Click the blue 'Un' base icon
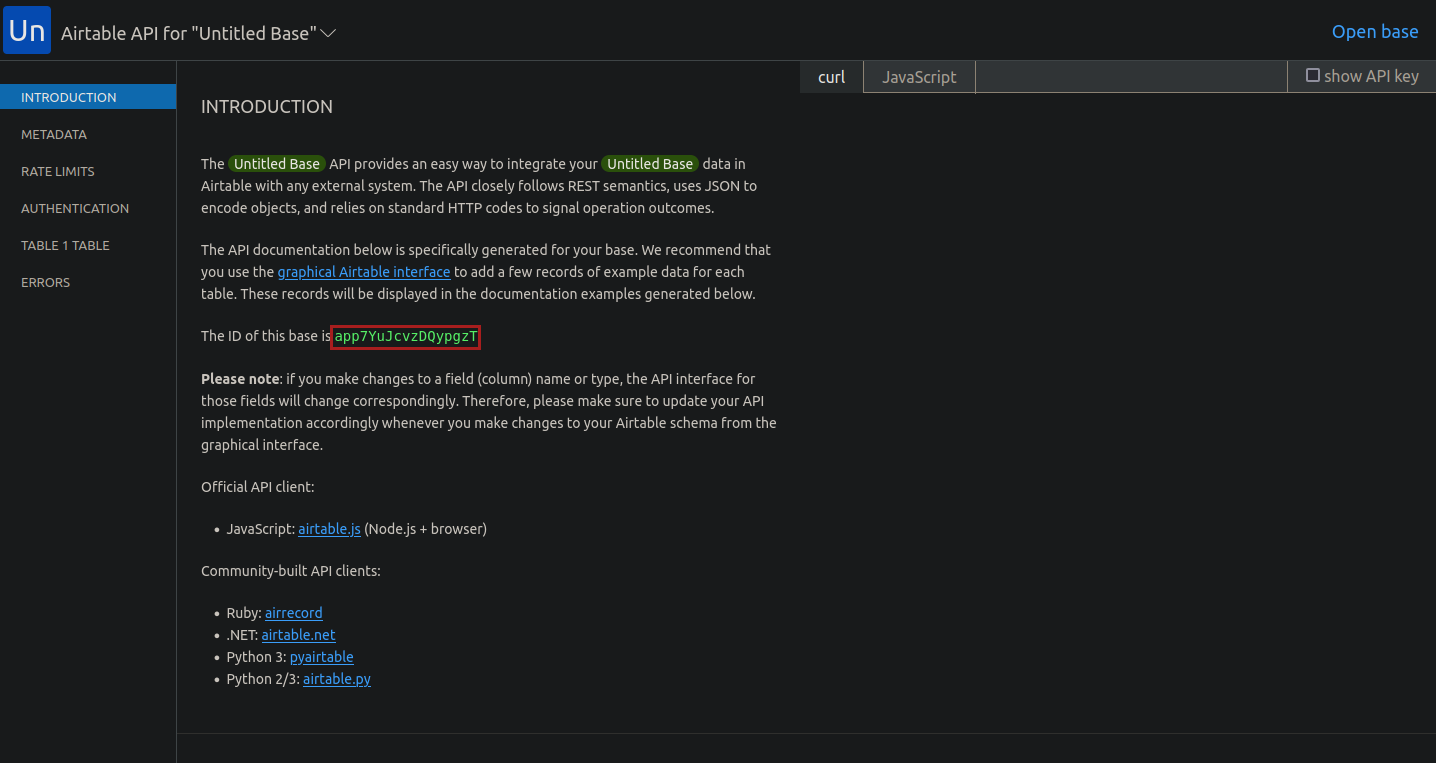 pos(27,30)
